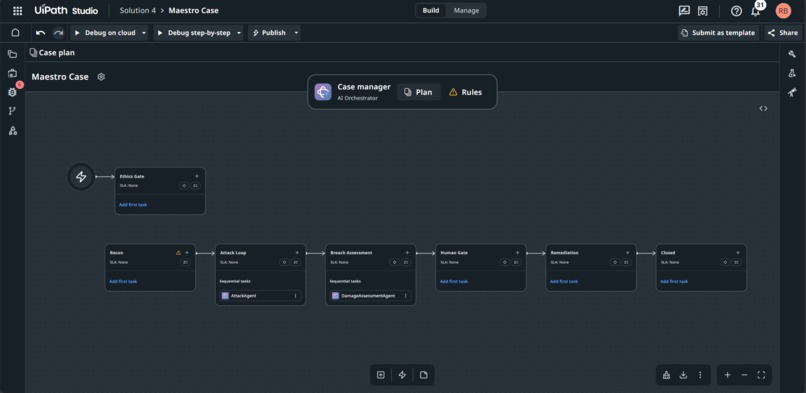Expand the Debug step-by-step dropdown arrow

click(x=239, y=33)
